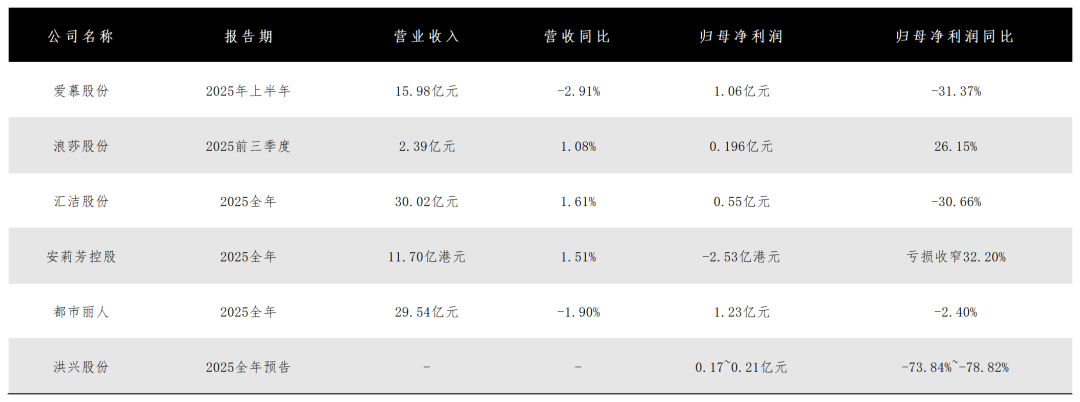This screenshot has height=402, width=1080.
Task: Select the 报告期 column header
Action: [x=248, y=36]
